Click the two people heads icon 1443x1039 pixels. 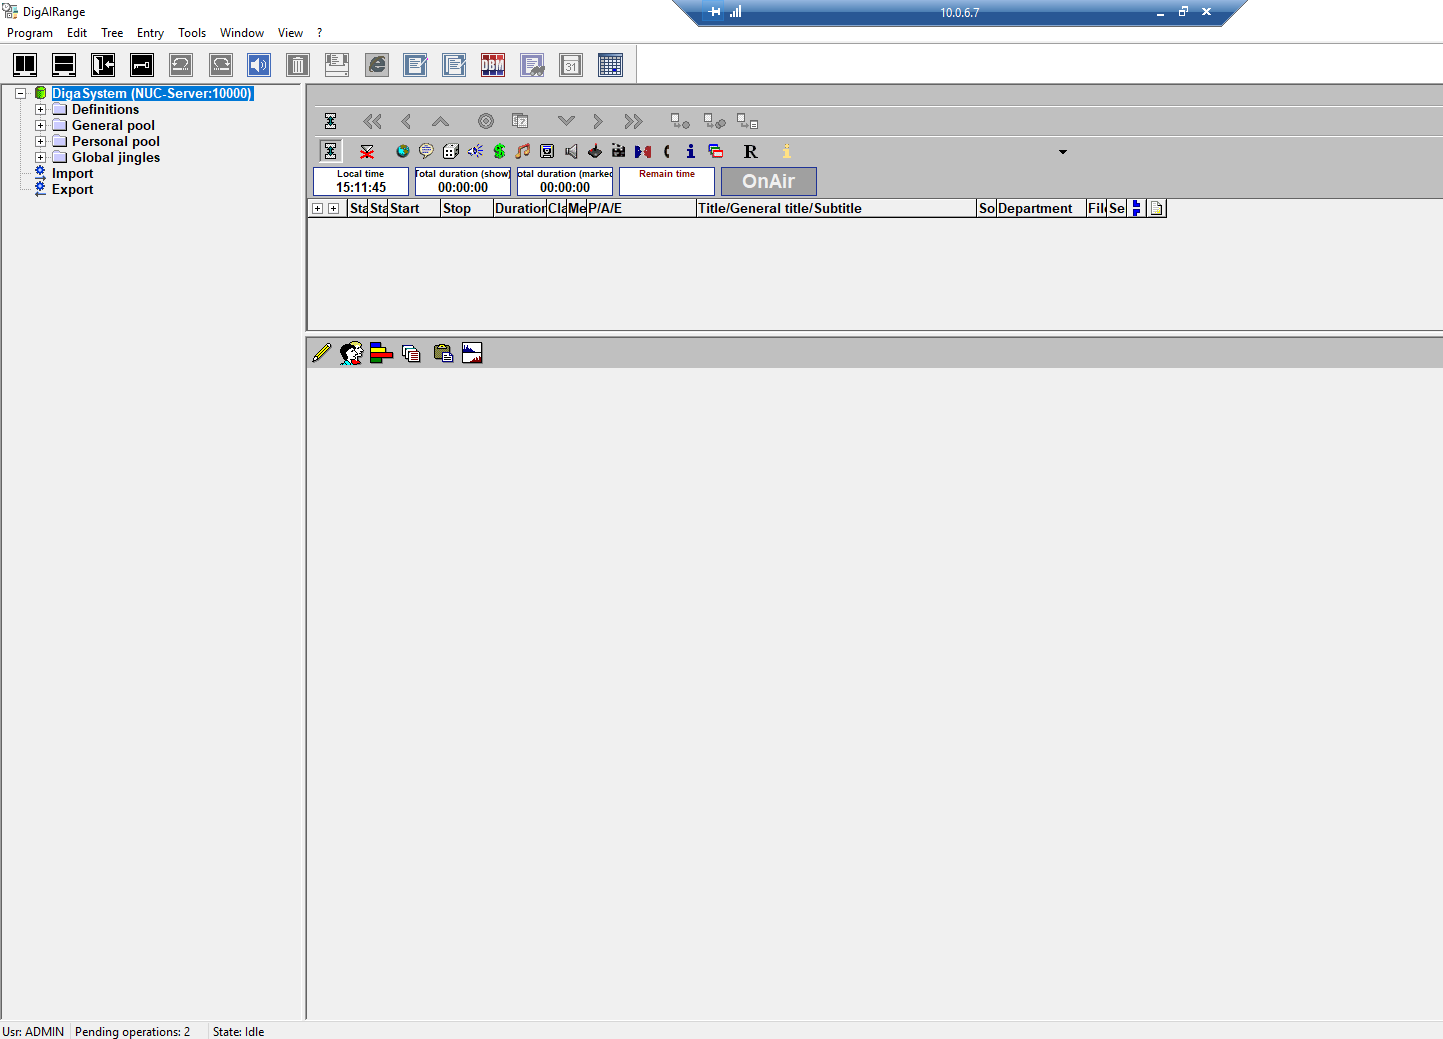(351, 353)
